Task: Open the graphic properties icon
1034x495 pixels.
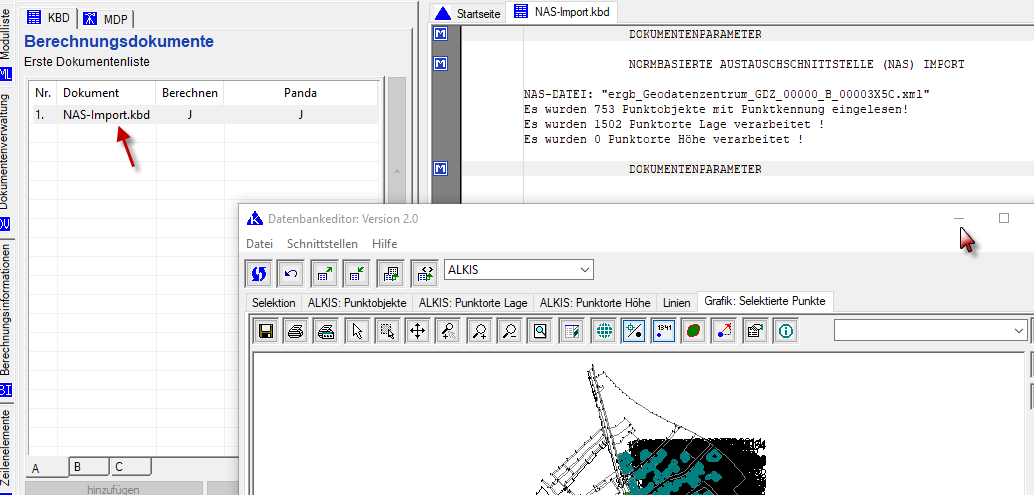Action: coord(754,331)
